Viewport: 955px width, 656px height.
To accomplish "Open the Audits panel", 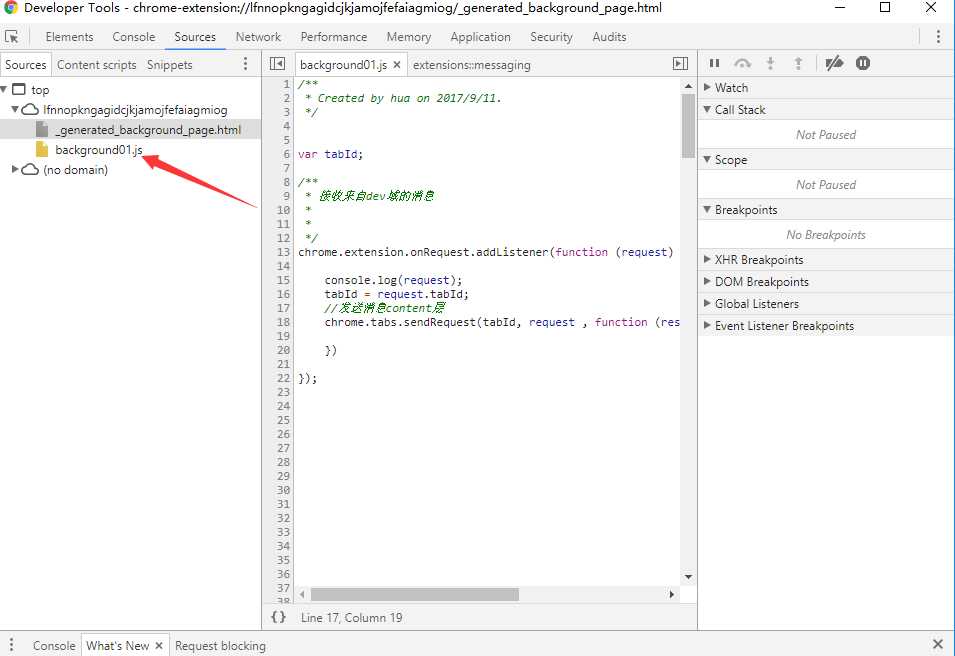I will [609, 37].
